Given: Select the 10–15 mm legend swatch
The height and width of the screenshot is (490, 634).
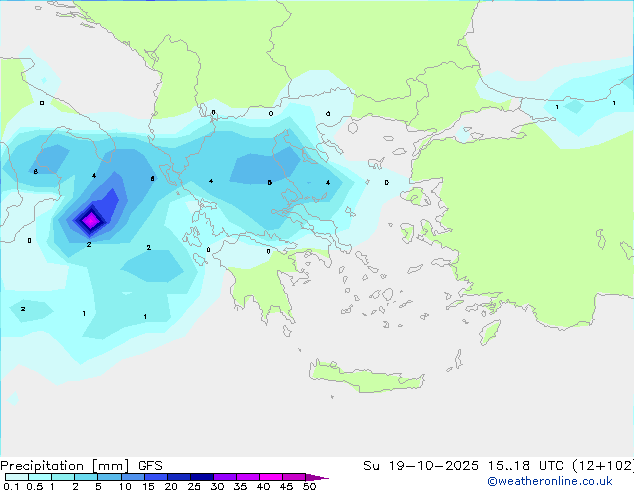Looking at the screenshot, I should pos(133,477).
